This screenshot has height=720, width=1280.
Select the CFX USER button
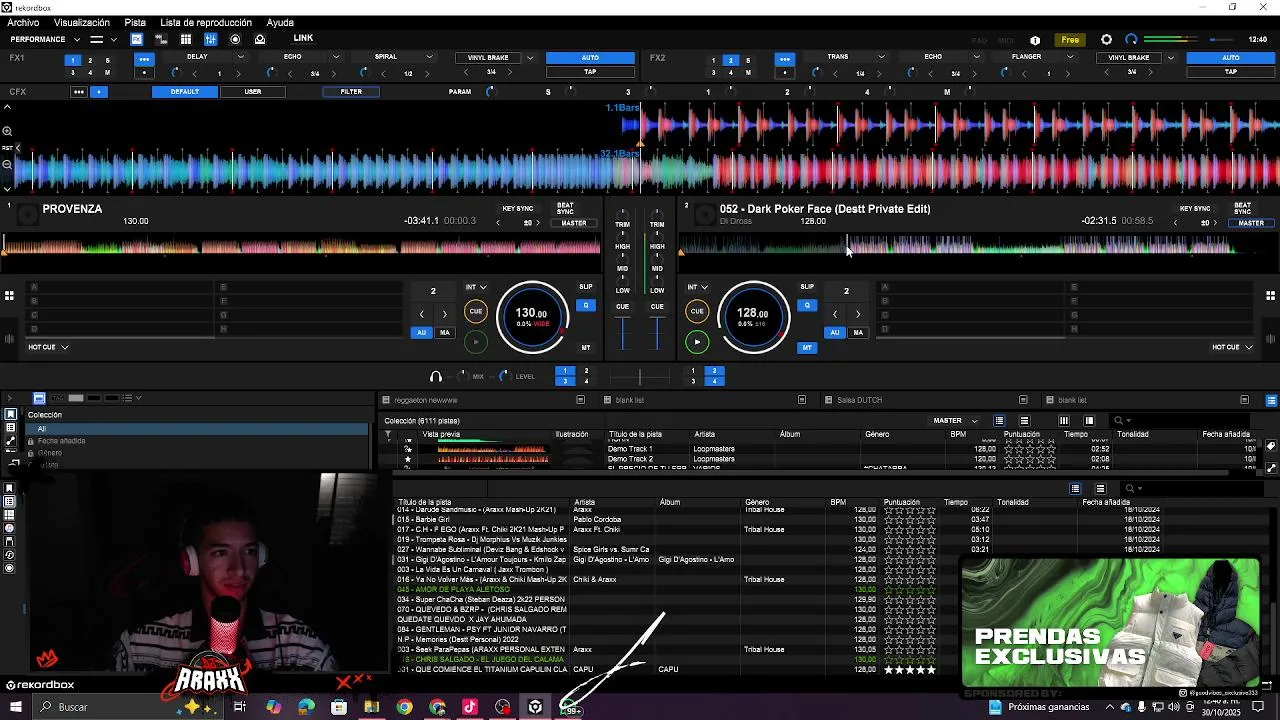point(253,92)
